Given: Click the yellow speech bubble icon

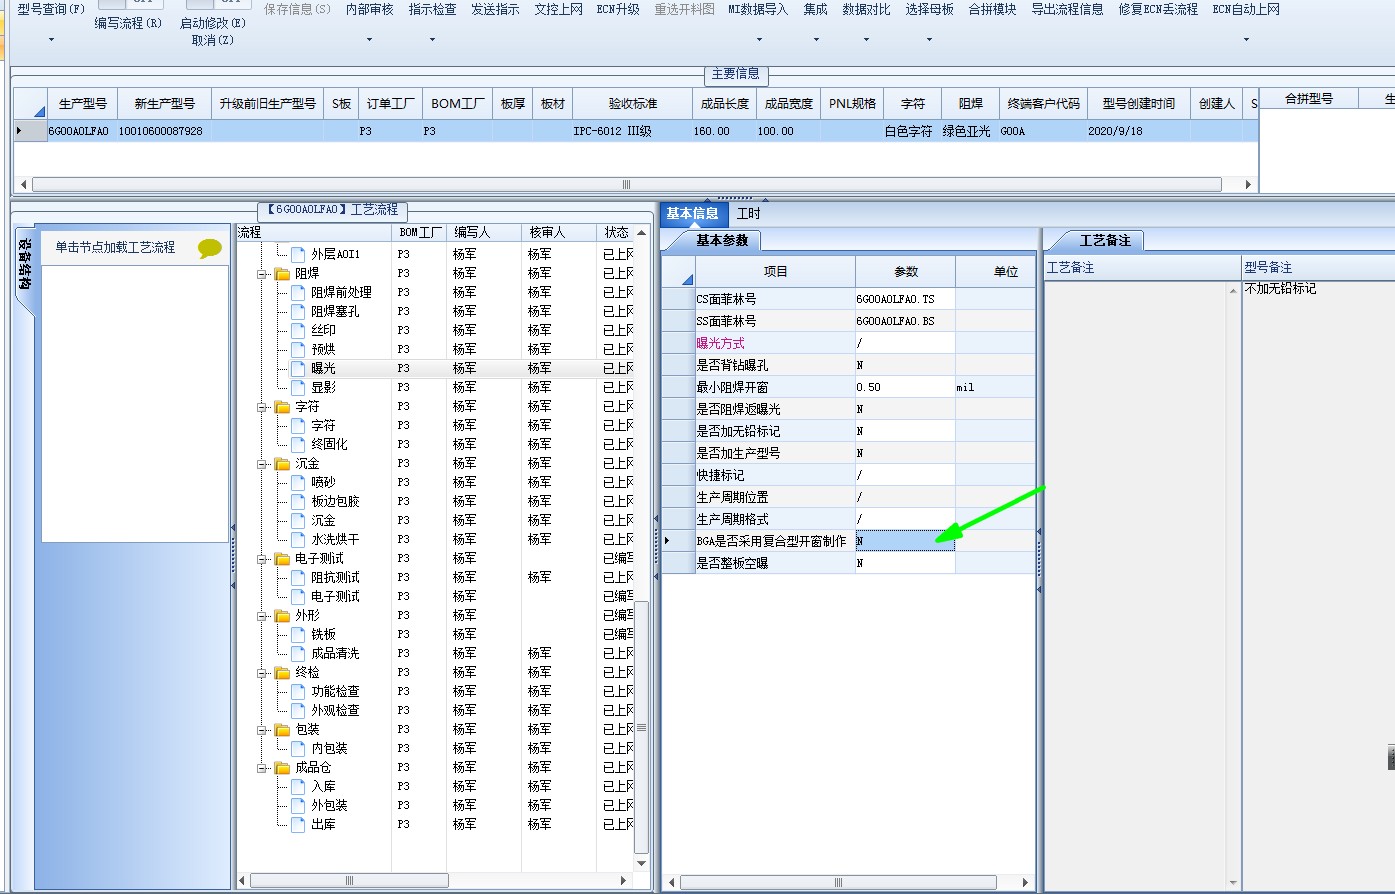Looking at the screenshot, I should click(x=210, y=249).
